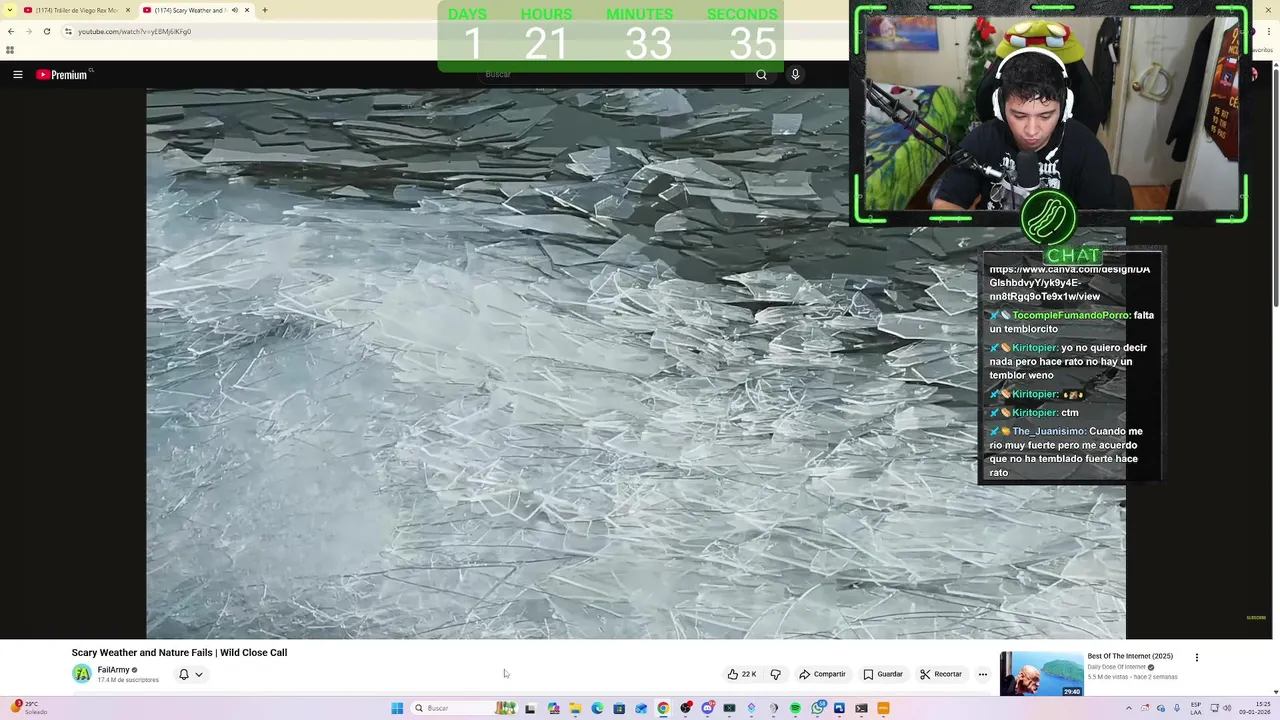Go to YouTube Premium home logo

[64, 74]
